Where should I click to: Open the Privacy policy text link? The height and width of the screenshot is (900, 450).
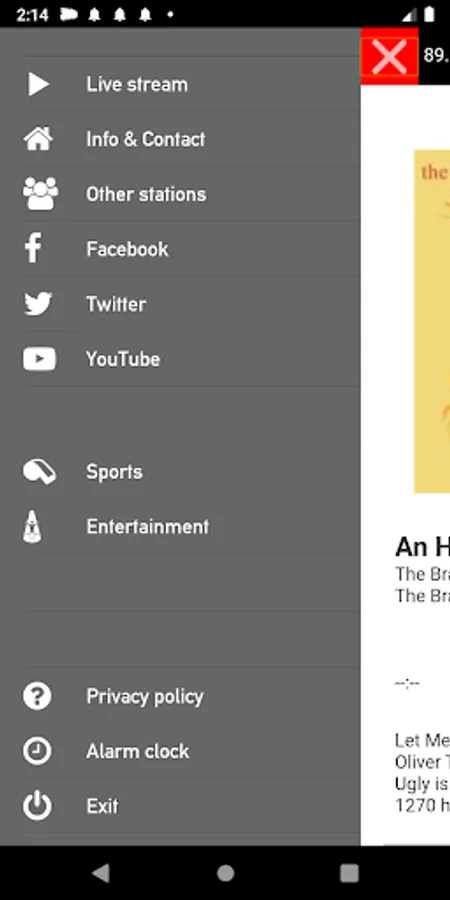(x=145, y=696)
